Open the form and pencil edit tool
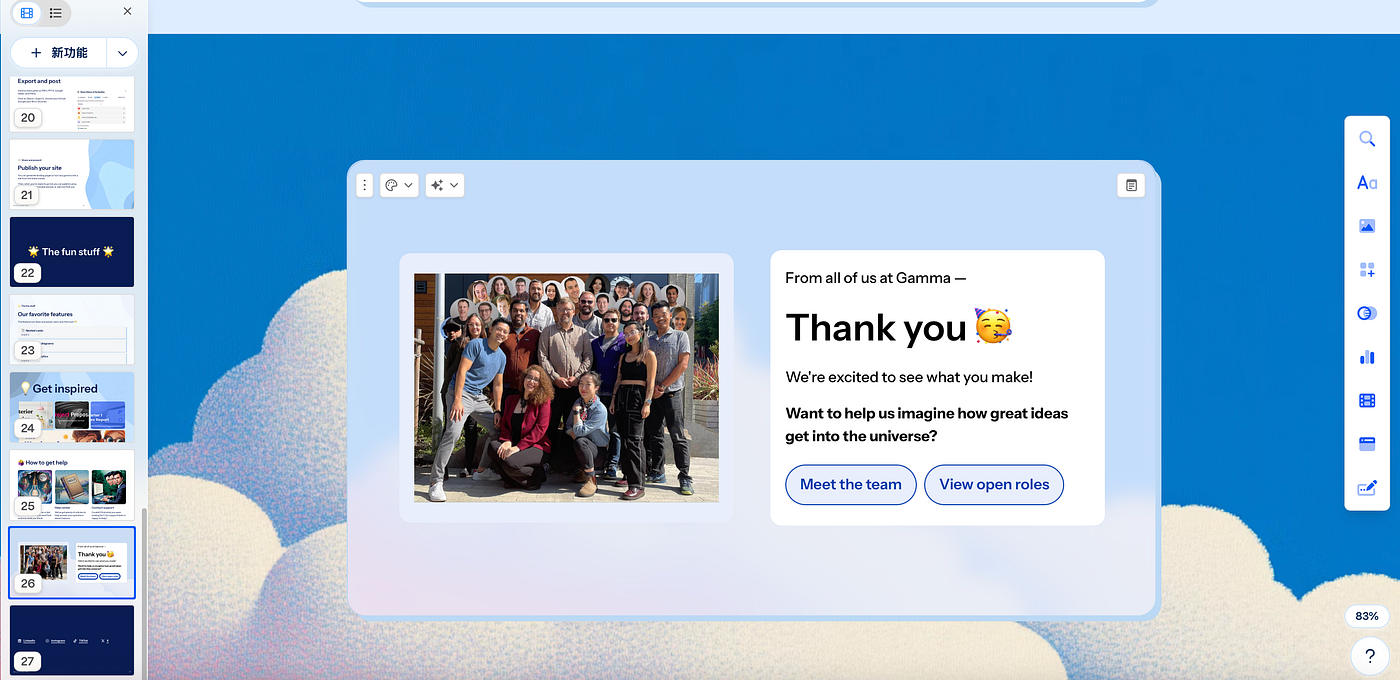The height and width of the screenshot is (680, 1400). click(x=1367, y=488)
